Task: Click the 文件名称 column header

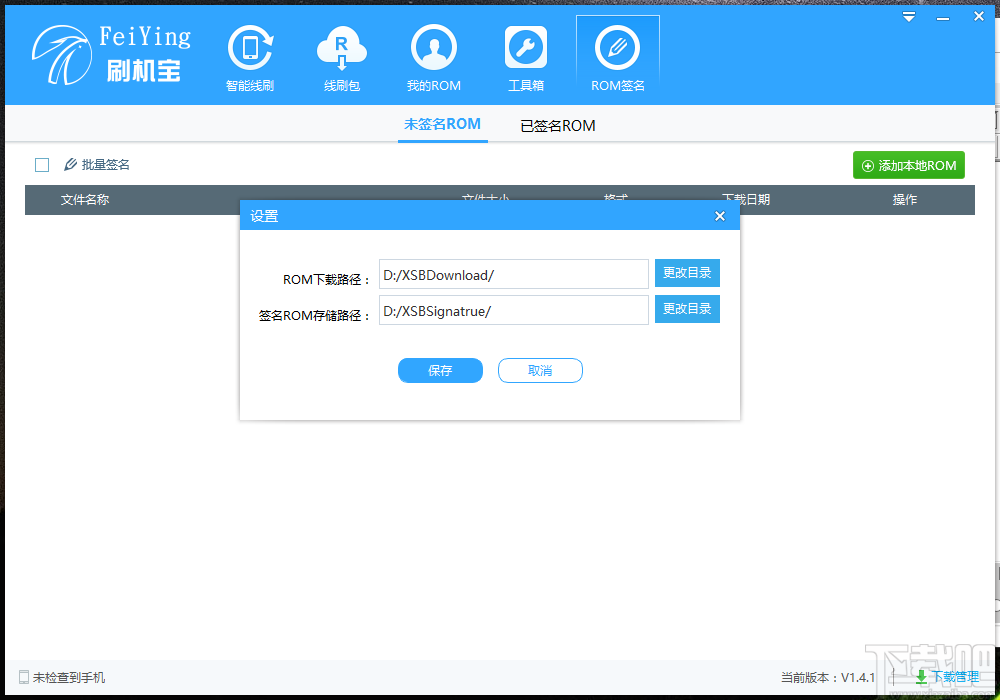Action: [85, 200]
